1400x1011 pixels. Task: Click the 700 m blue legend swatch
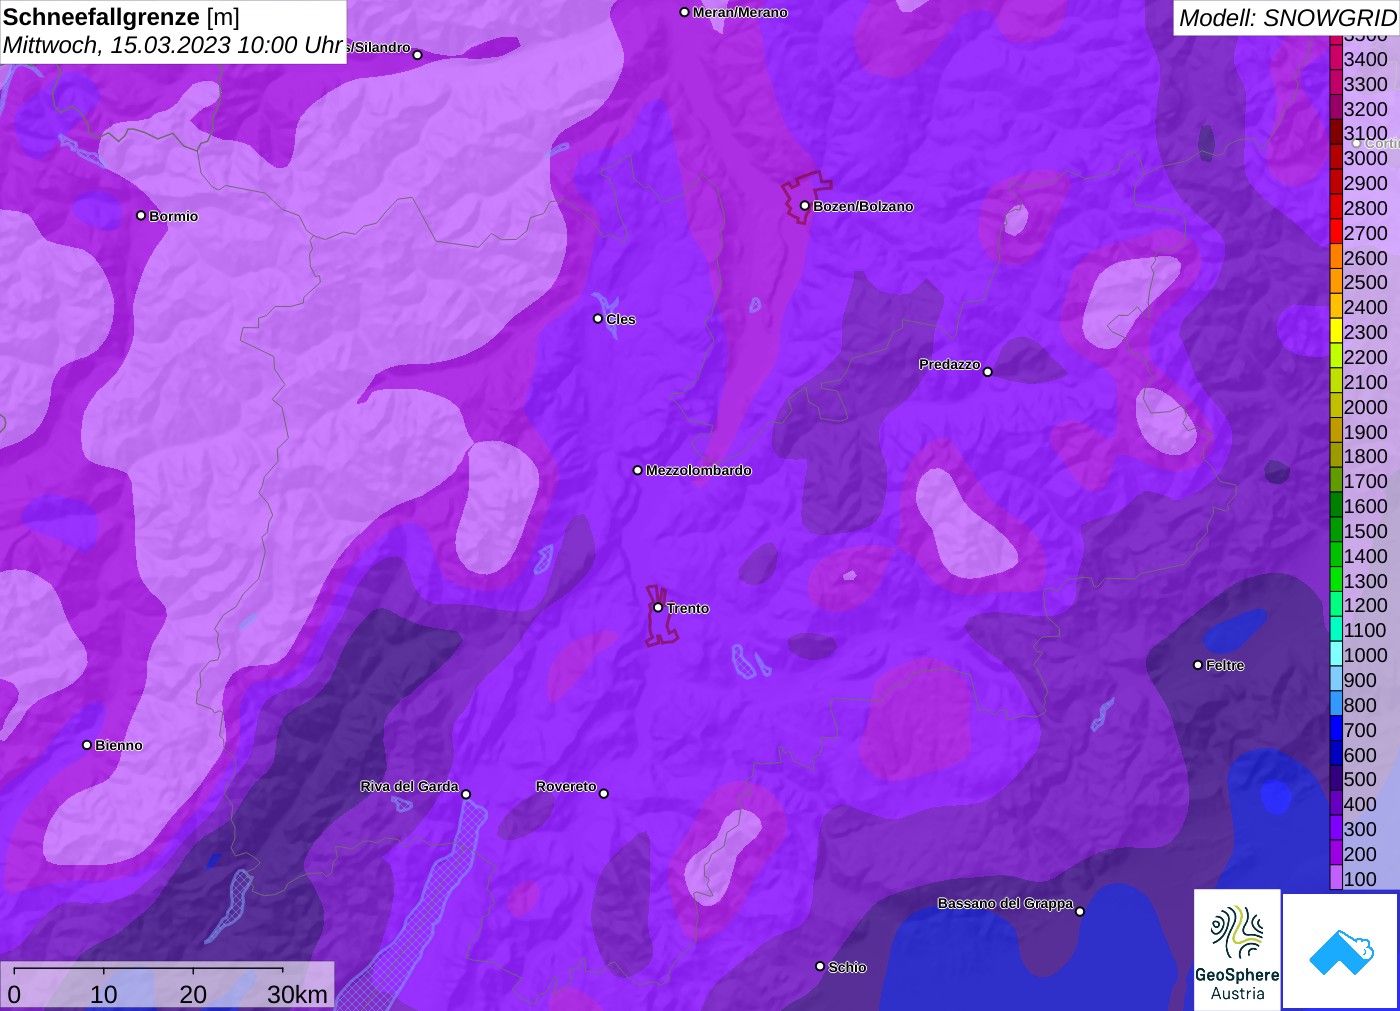click(x=1336, y=730)
